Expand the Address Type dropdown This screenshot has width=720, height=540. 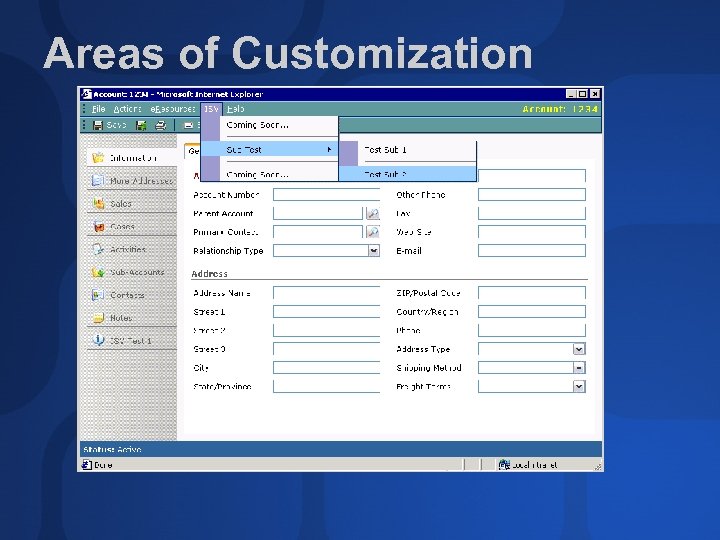[x=579, y=349]
